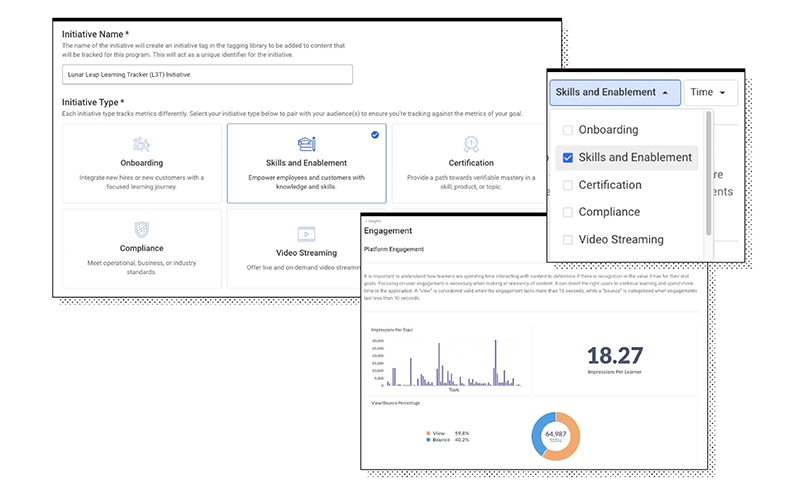The height and width of the screenshot is (500, 800).
Task: Click the dropdown list vertical scrollbar
Action: pos(708,160)
